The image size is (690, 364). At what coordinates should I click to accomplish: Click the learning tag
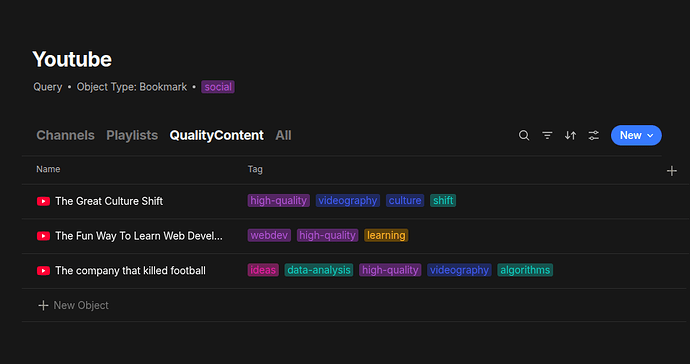pyautogui.click(x=386, y=235)
